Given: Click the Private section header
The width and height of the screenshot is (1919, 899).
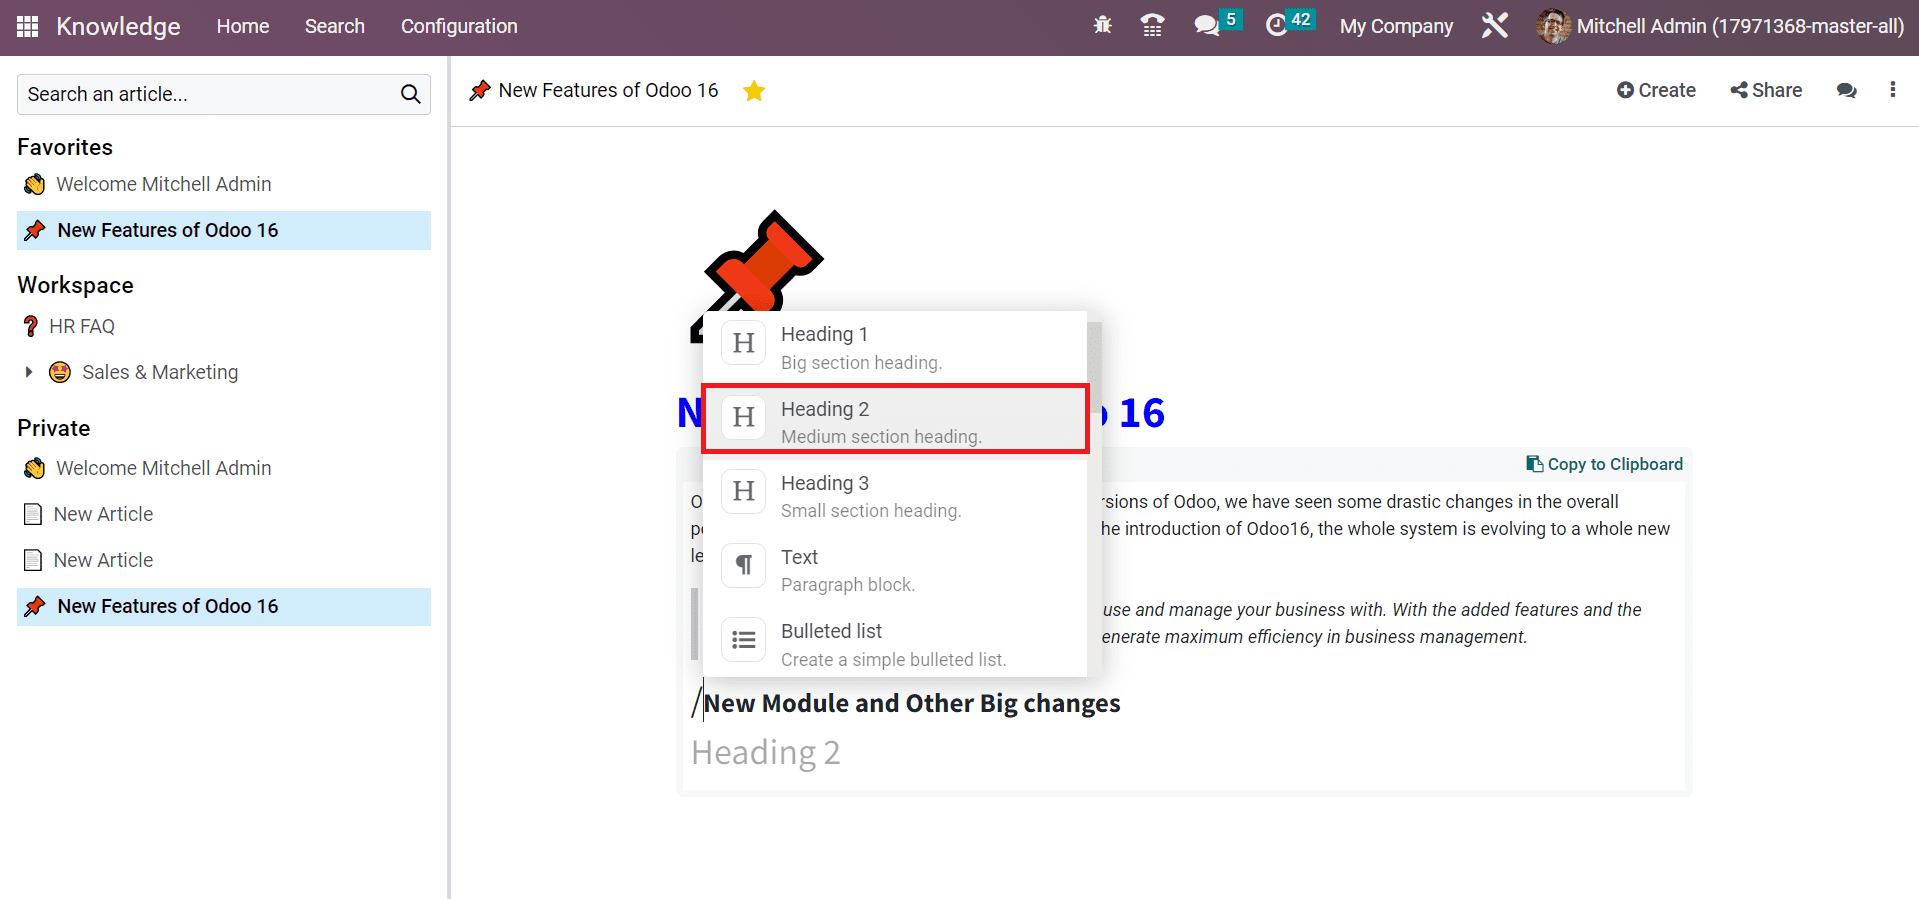Looking at the screenshot, I should (x=54, y=428).
